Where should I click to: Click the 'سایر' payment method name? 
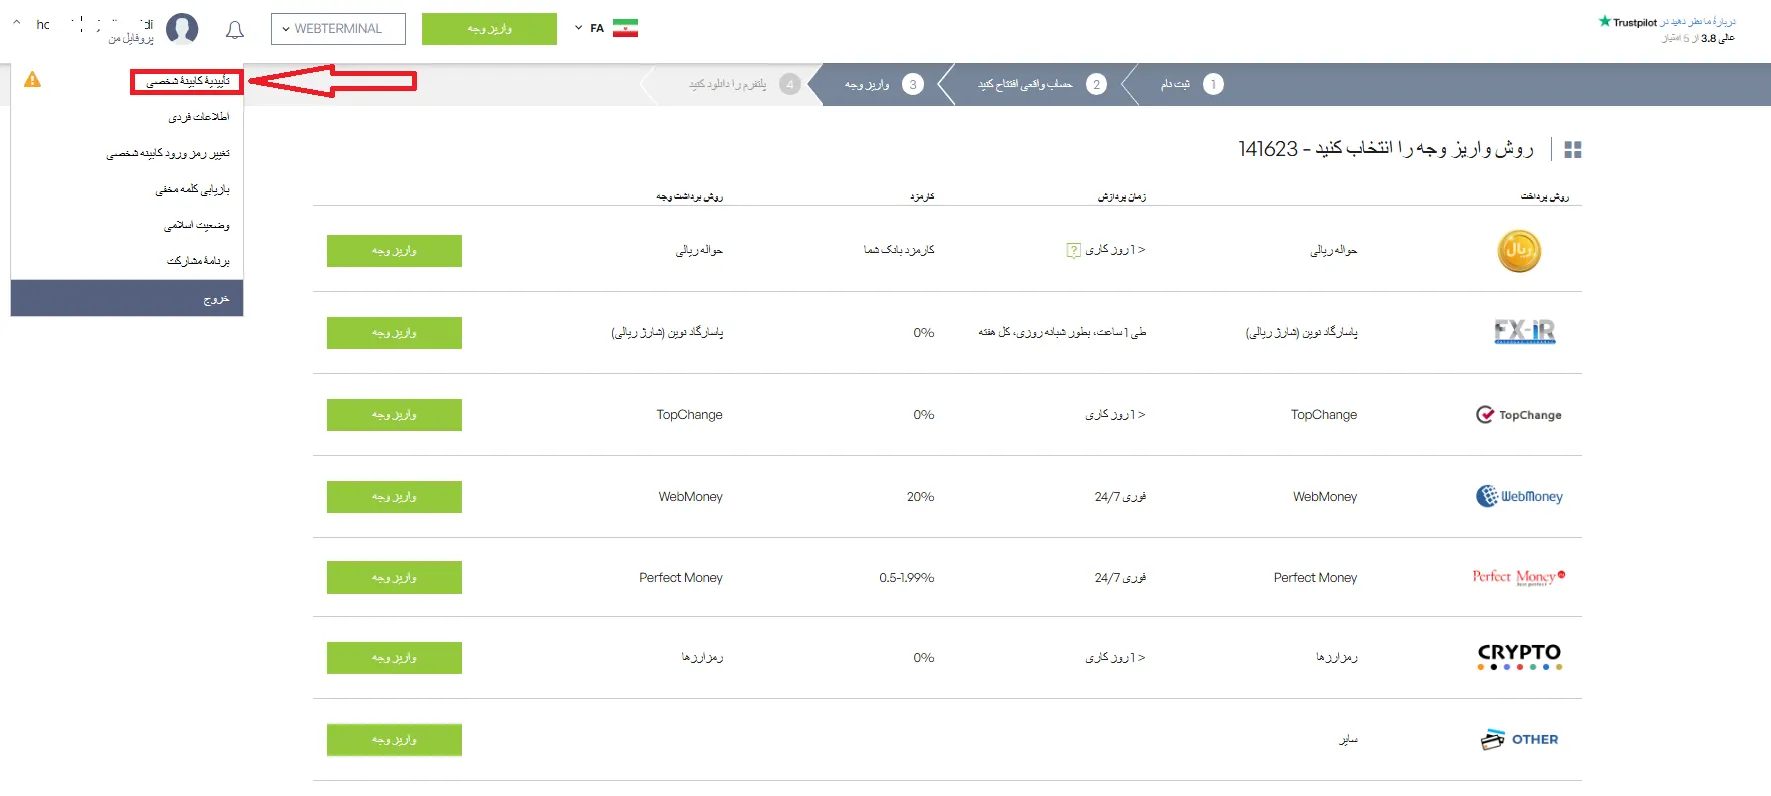[x=1349, y=740]
